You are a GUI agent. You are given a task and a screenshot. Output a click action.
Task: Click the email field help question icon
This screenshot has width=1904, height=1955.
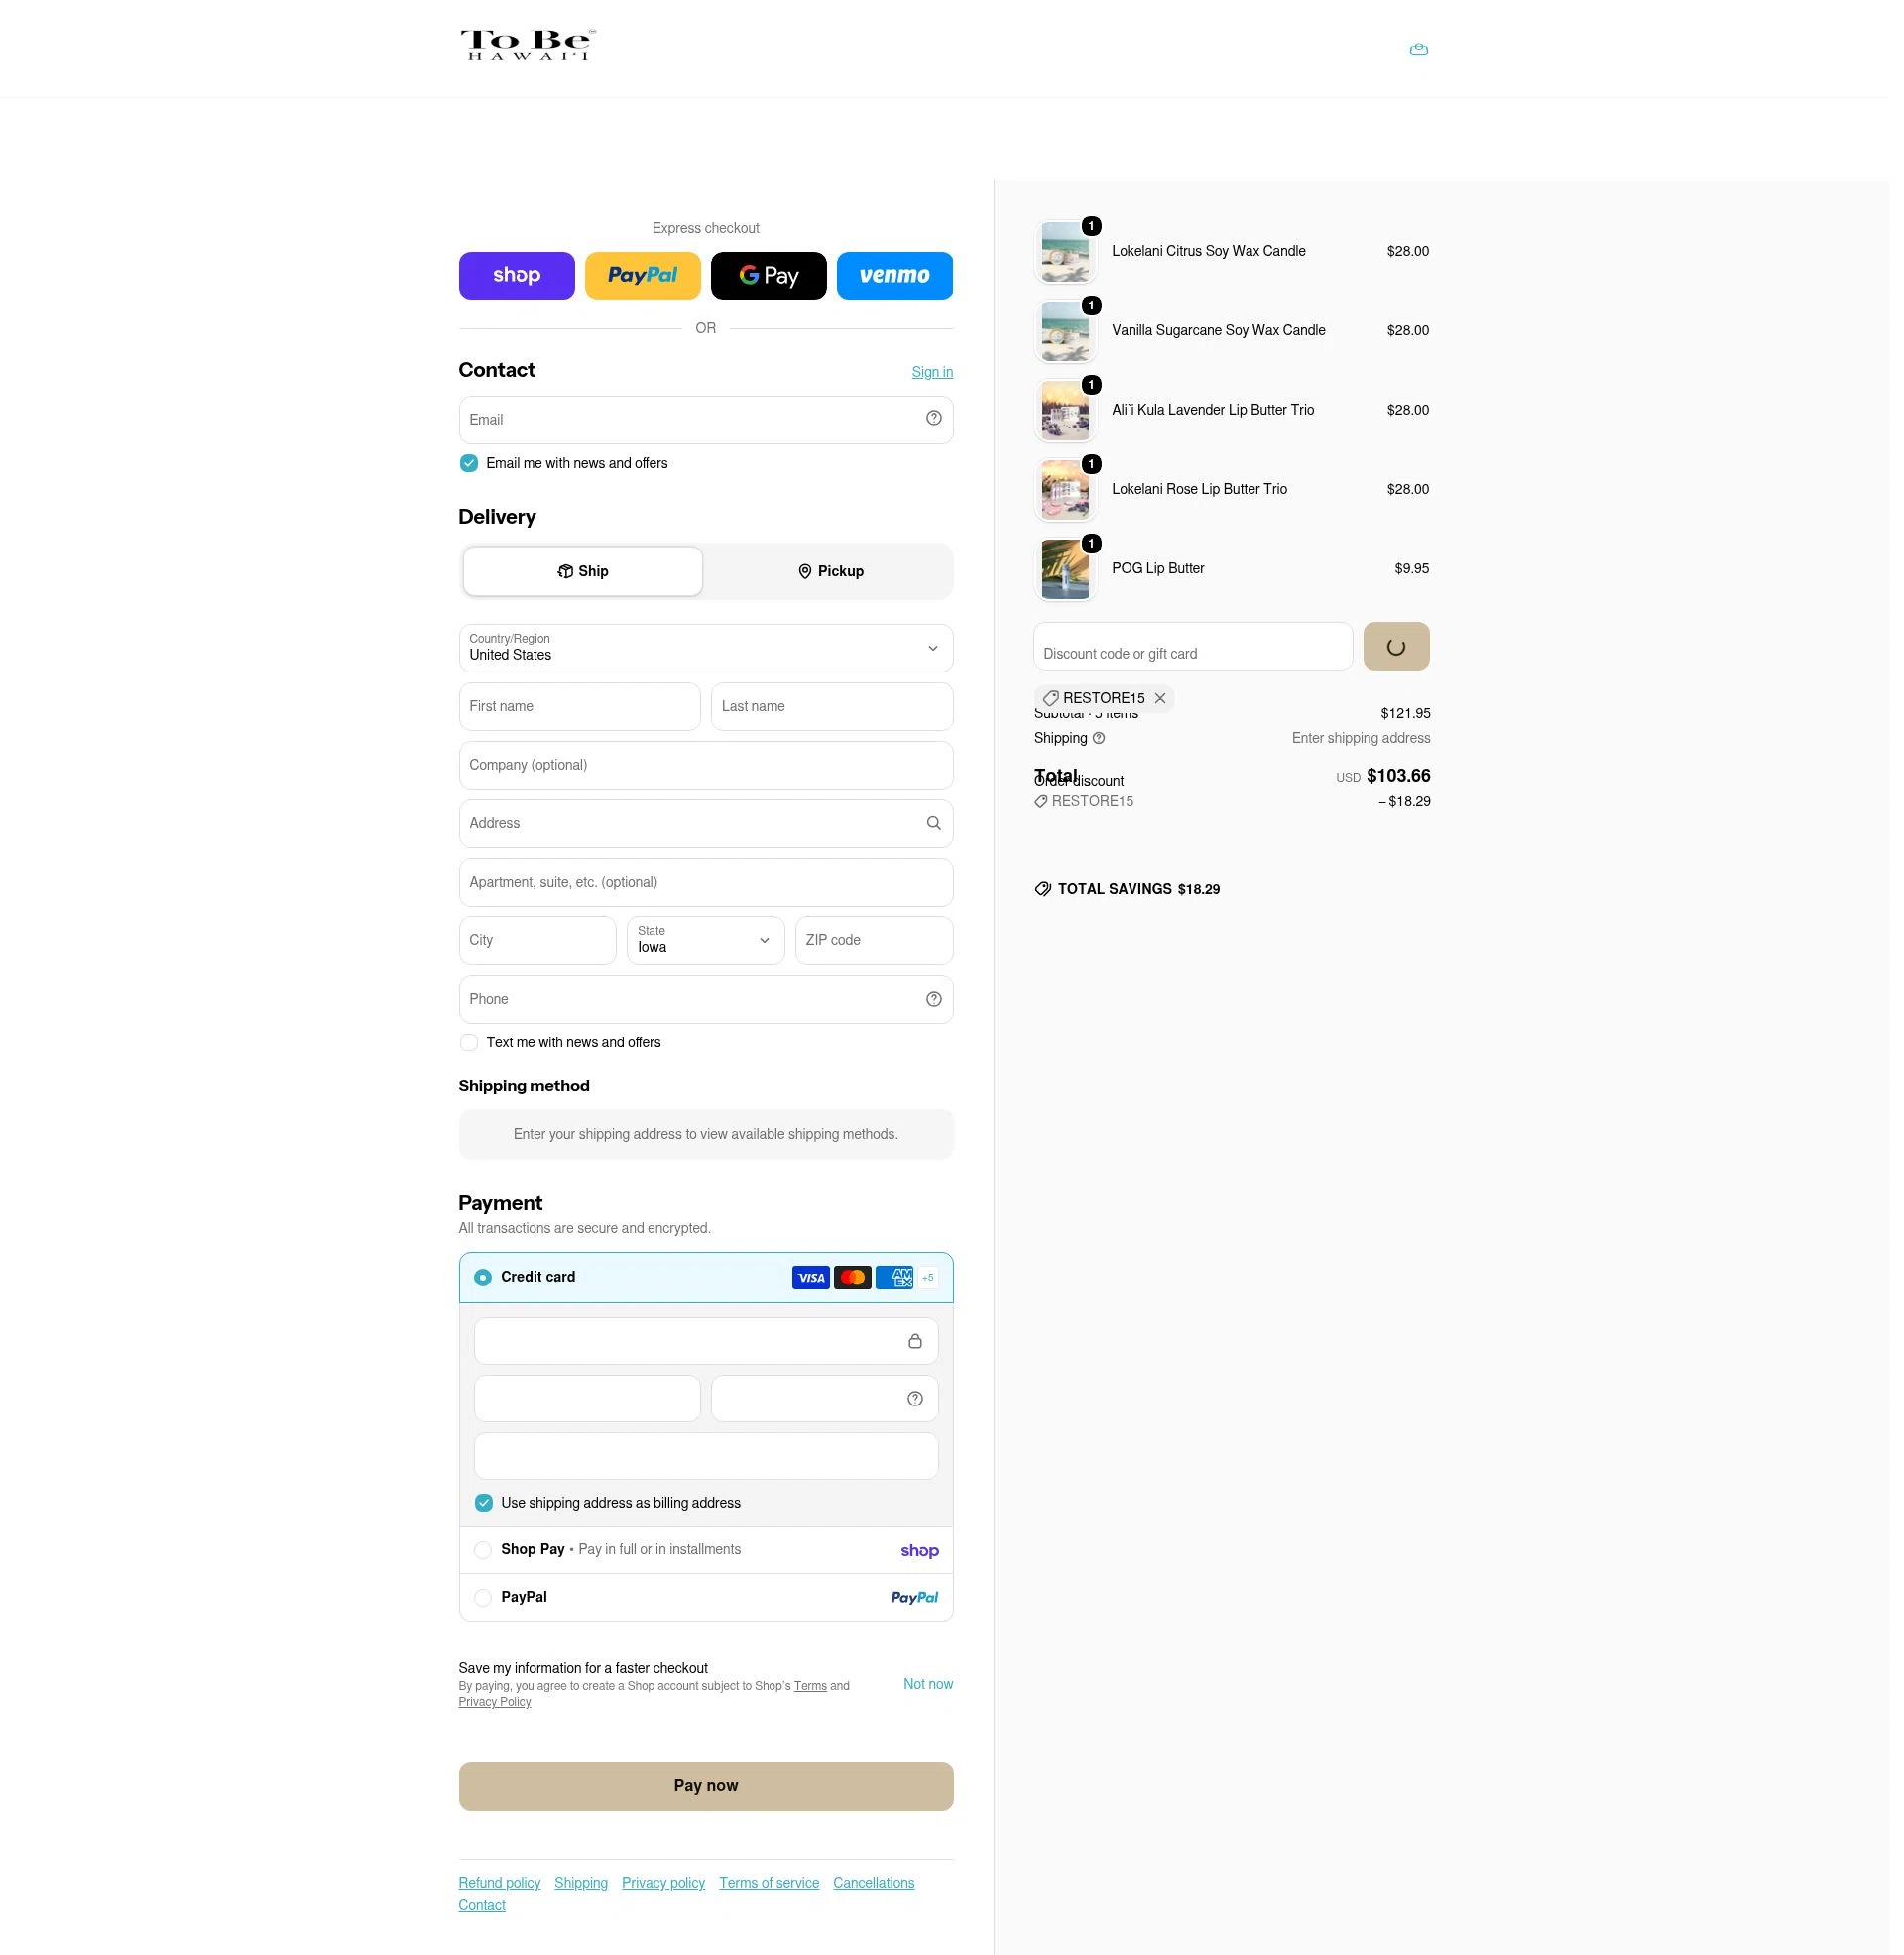(x=933, y=419)
